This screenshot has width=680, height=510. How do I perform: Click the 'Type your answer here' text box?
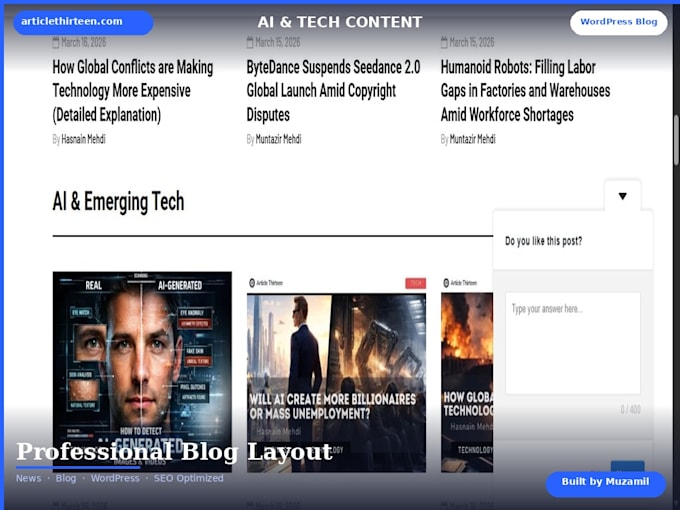[x=572, y=343]
